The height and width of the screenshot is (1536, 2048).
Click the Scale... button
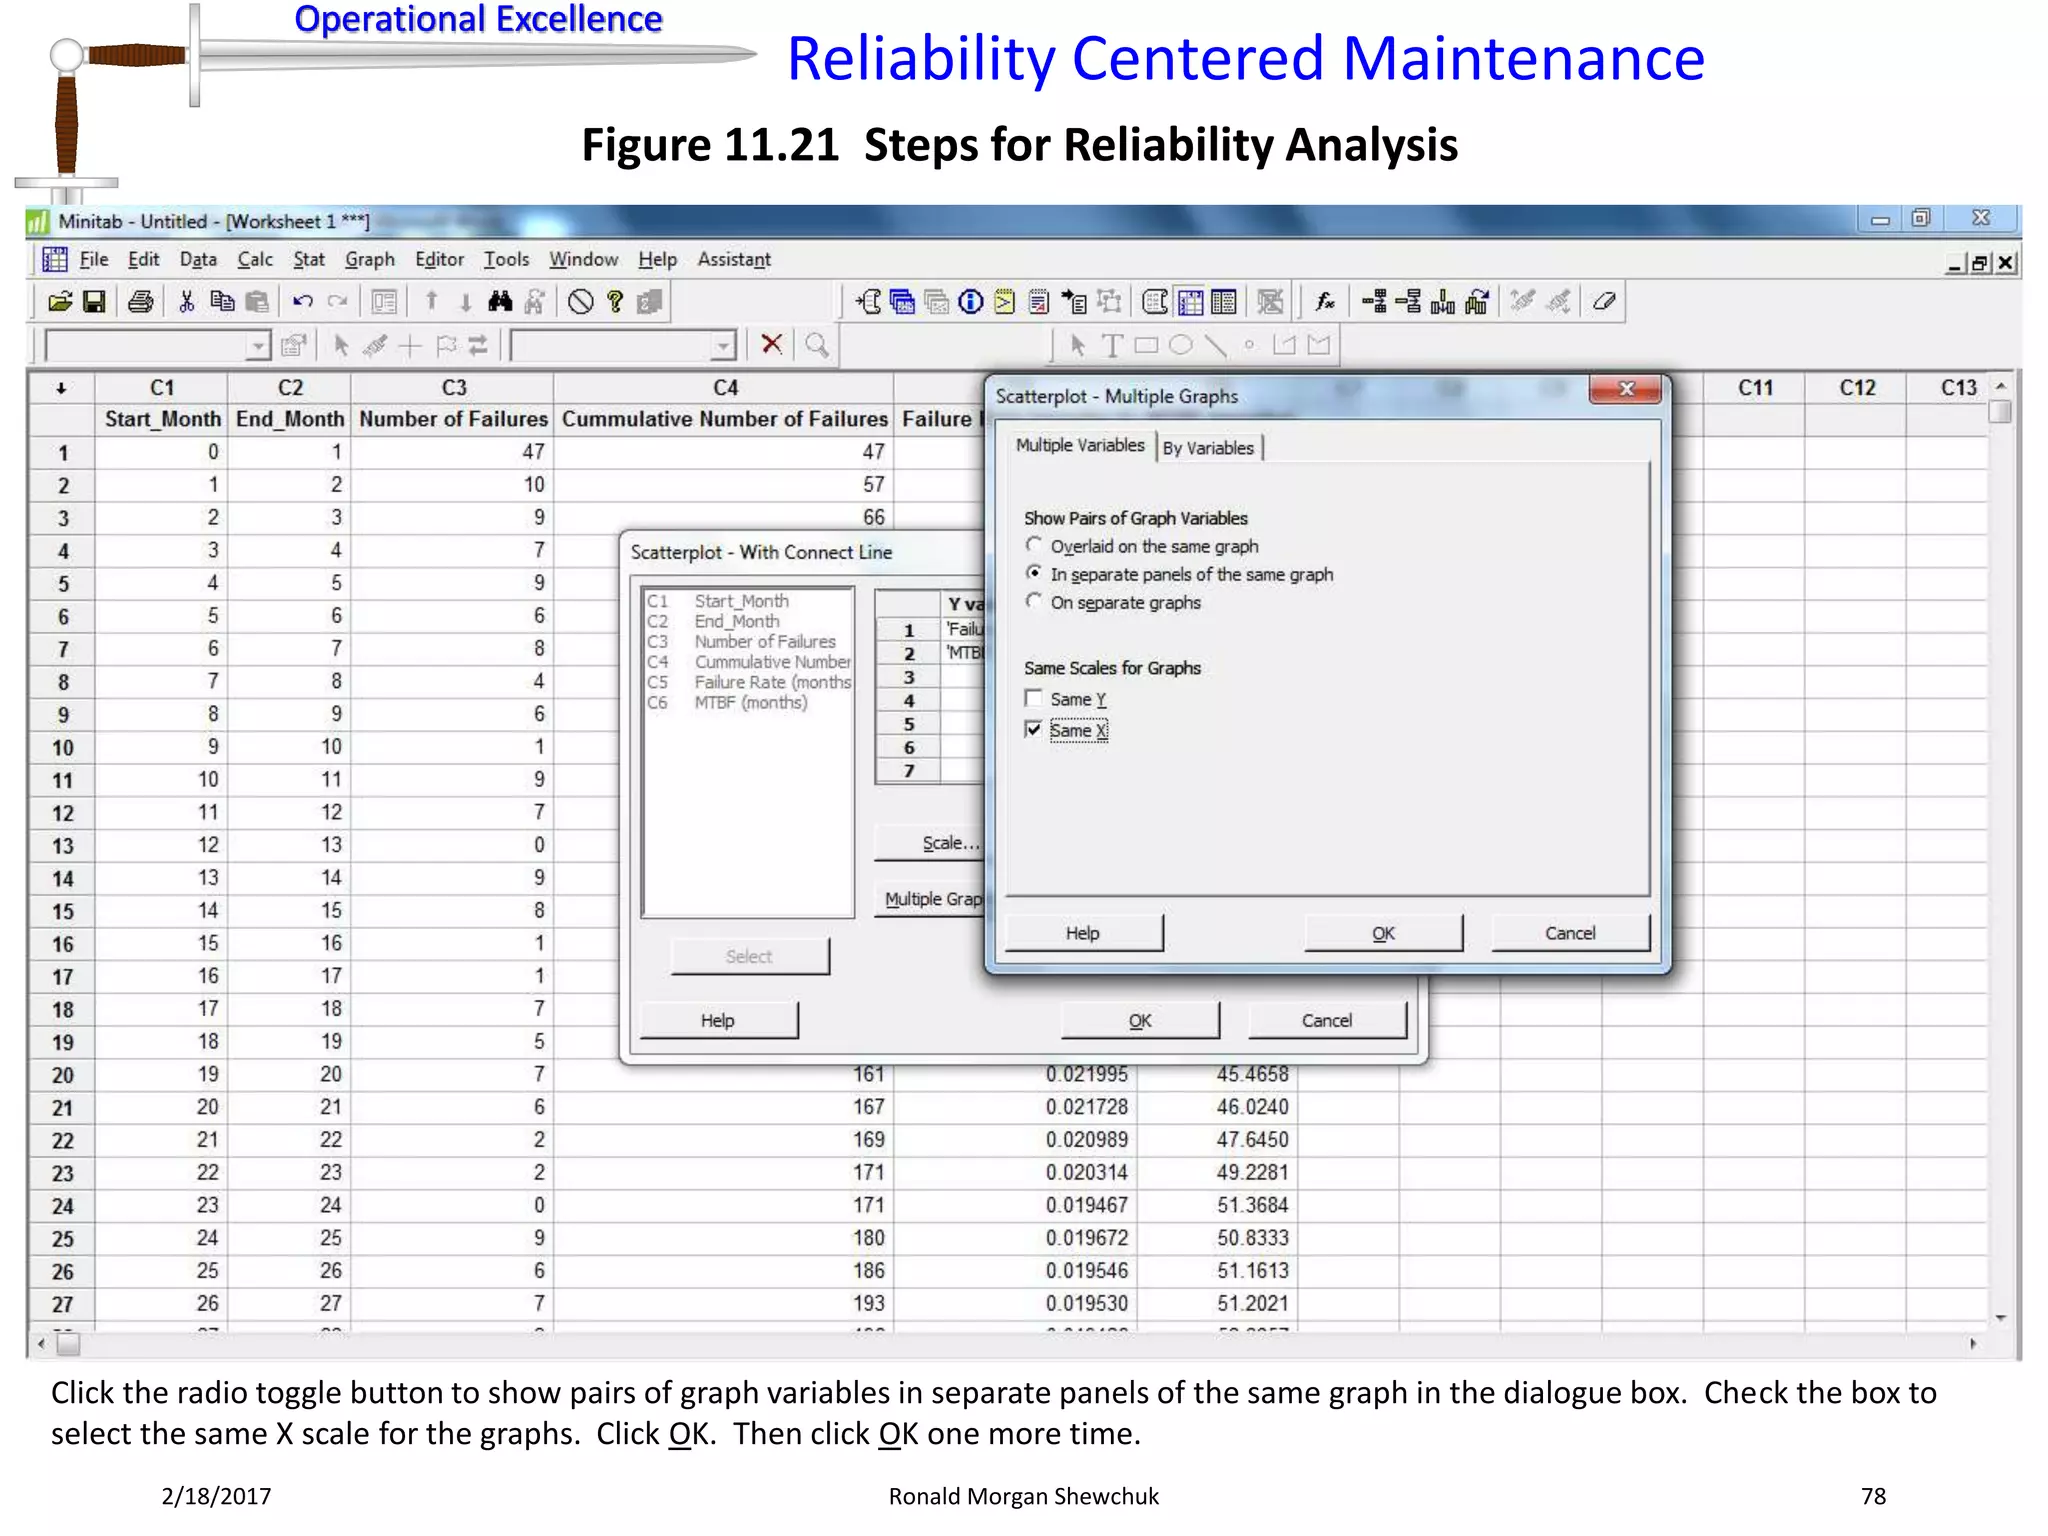tap(930, 843)
